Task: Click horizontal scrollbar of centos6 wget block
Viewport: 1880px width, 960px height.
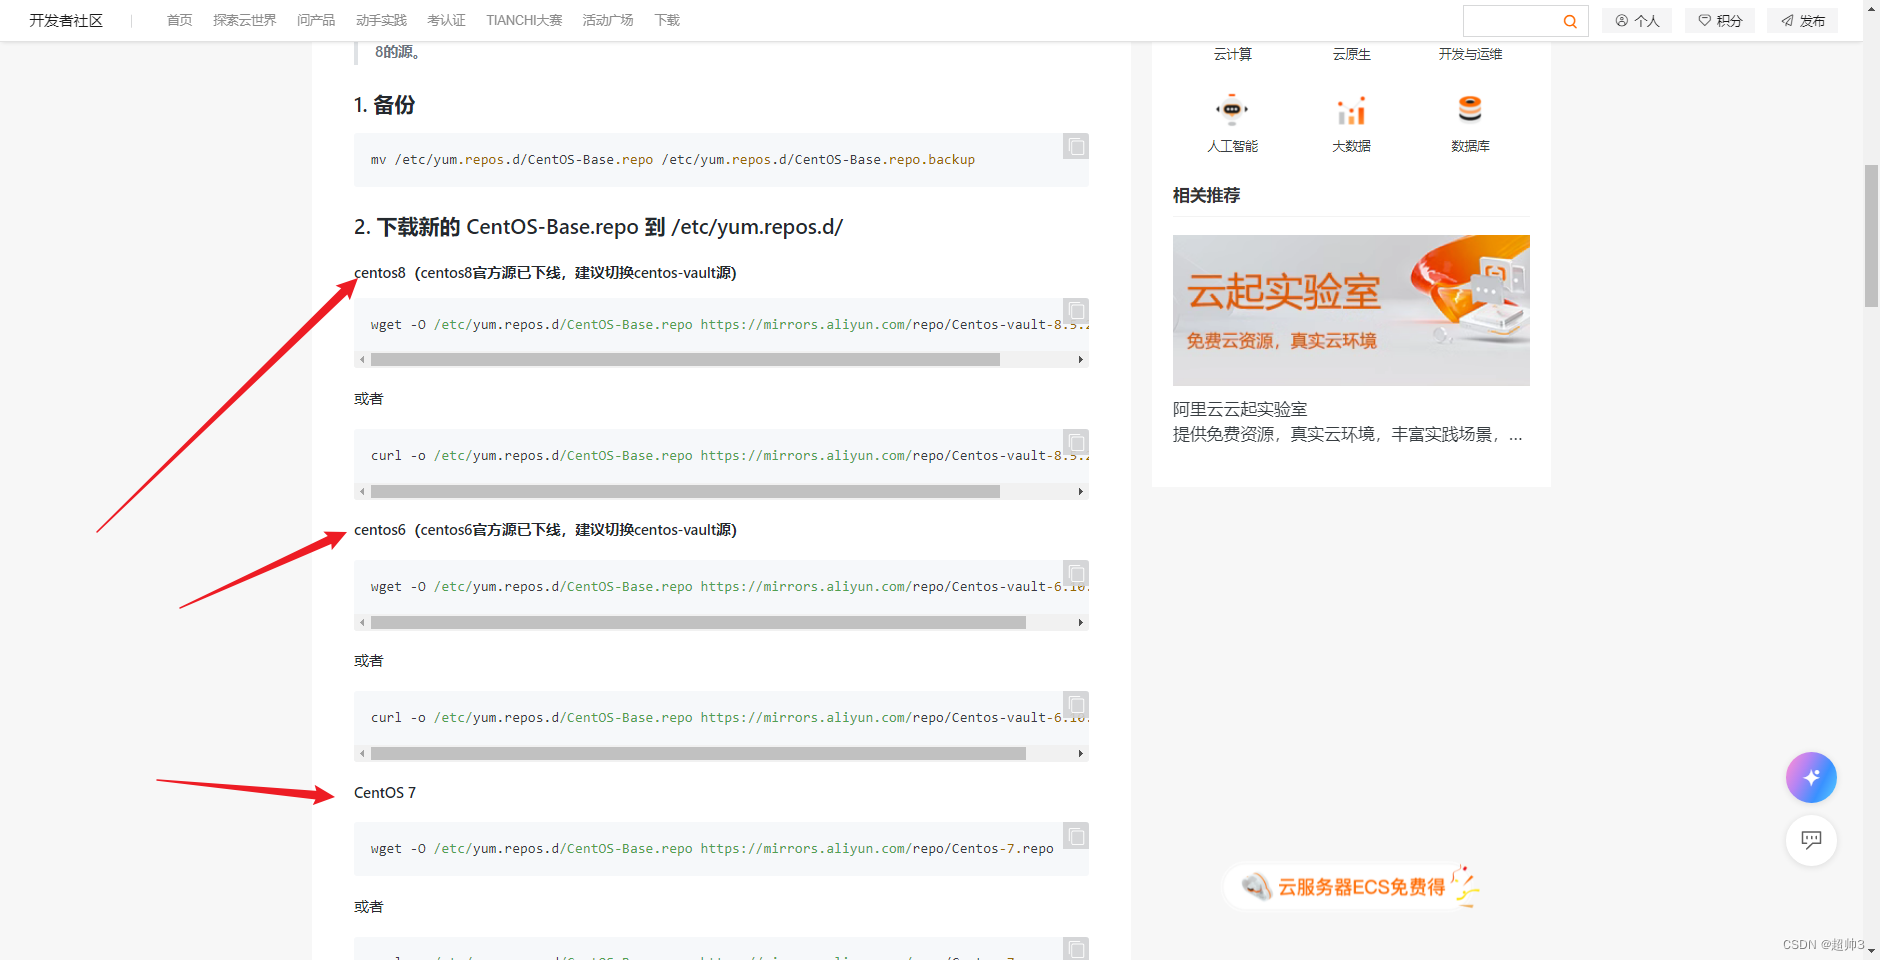Action: (698, 623)
